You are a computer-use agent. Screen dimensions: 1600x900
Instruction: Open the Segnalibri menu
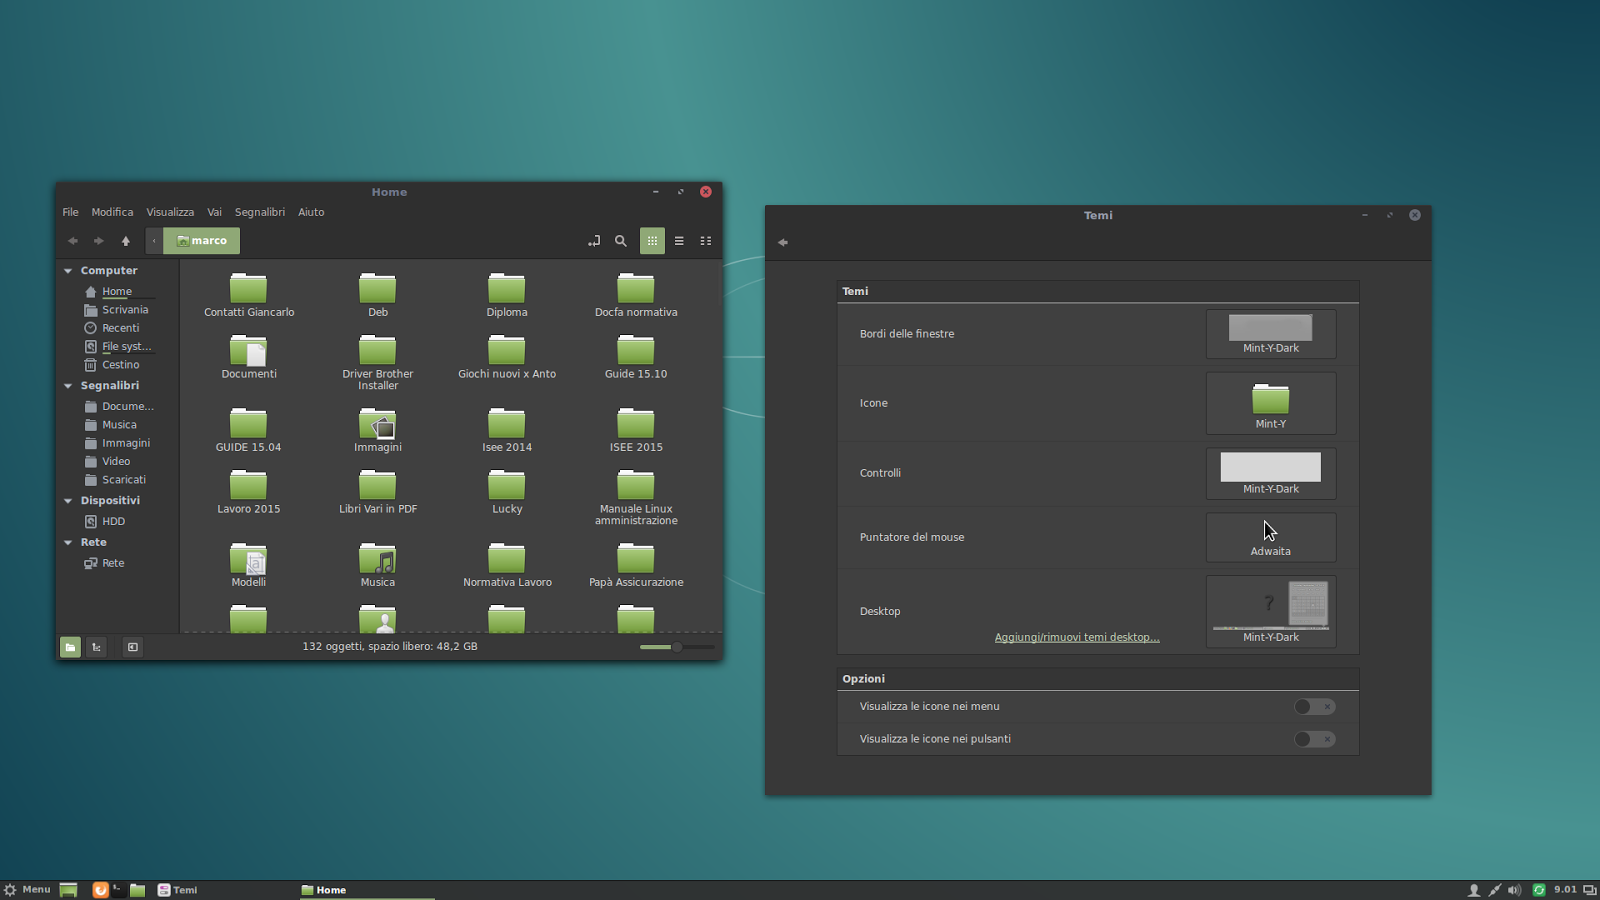(259, 212)
